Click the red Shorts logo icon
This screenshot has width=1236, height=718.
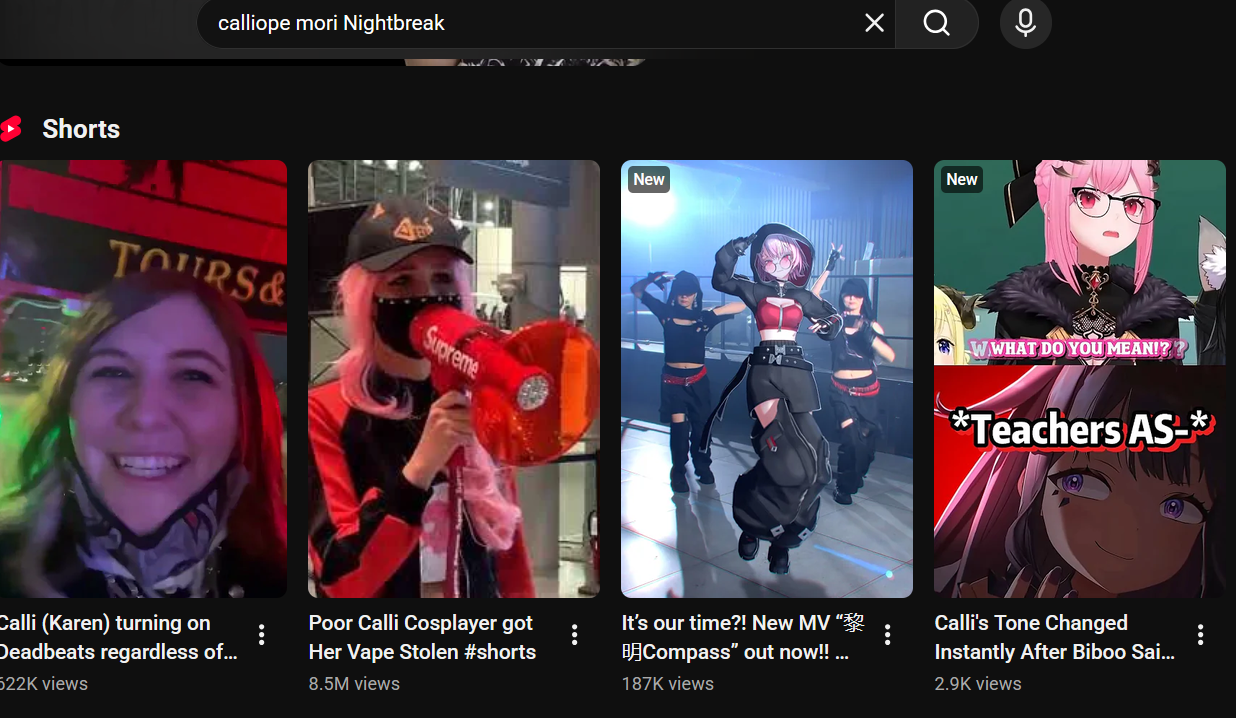[x=11, y=129]
